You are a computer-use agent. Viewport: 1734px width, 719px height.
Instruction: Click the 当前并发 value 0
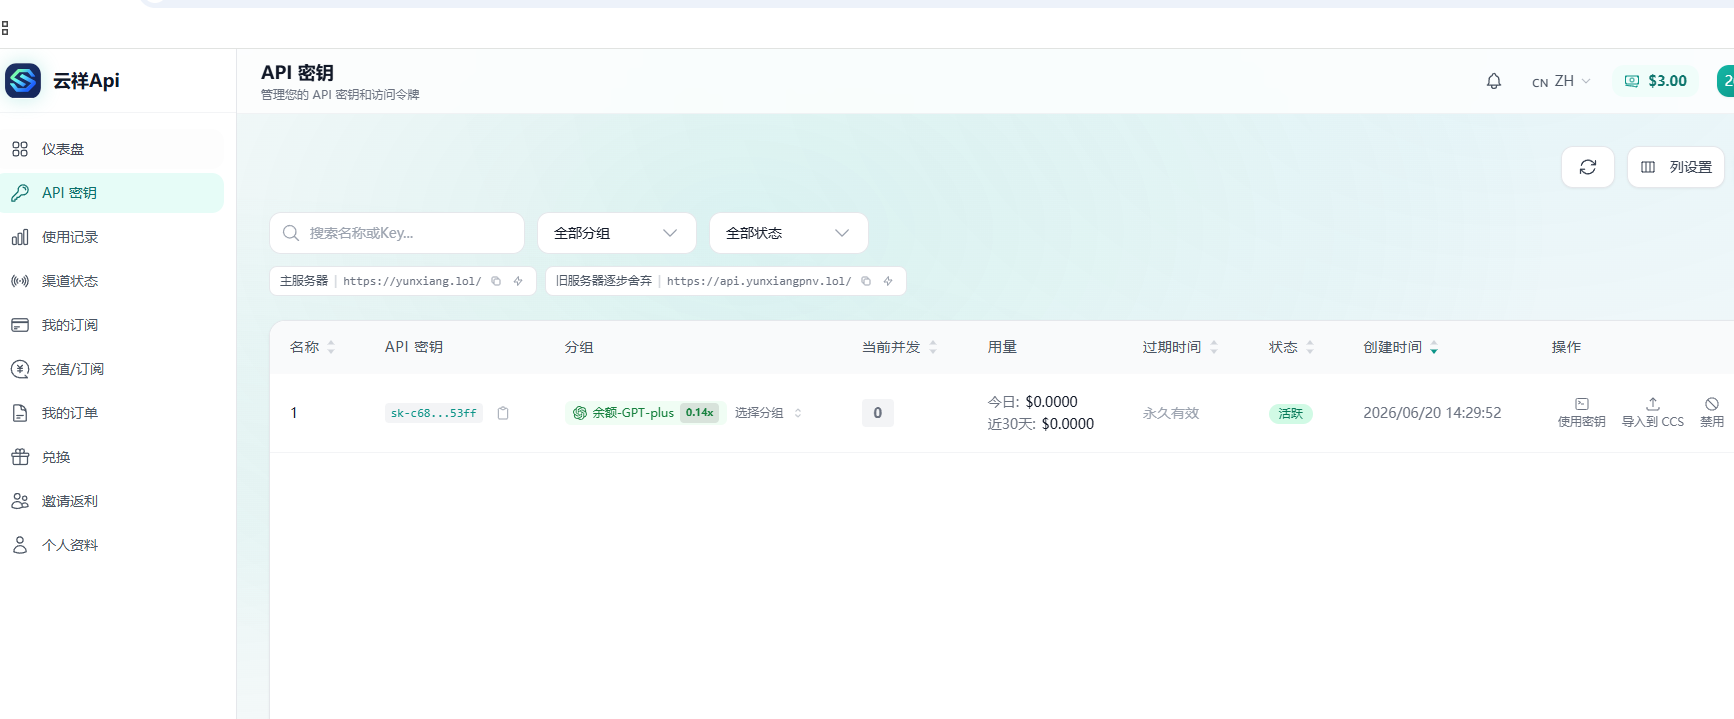pos(878,413)
